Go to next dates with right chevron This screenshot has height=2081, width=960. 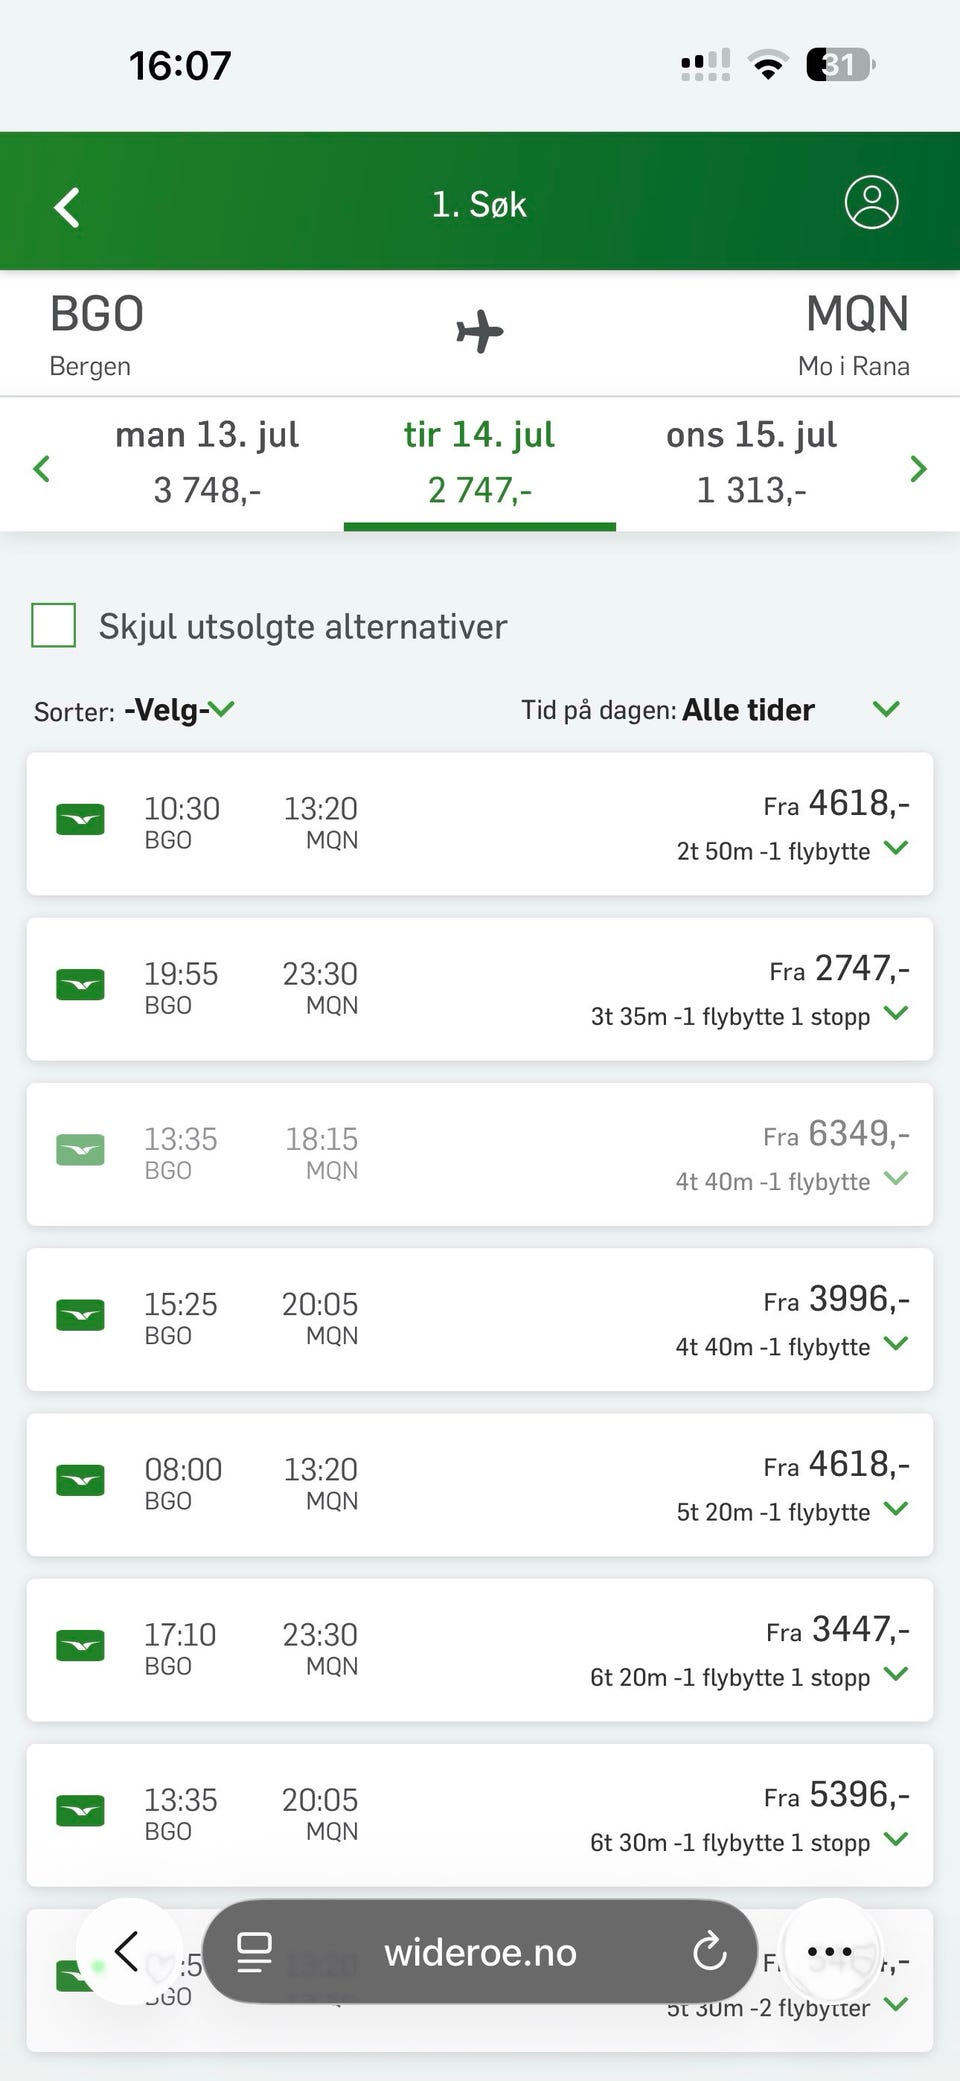pyautogui.click(x=918, y=468)
